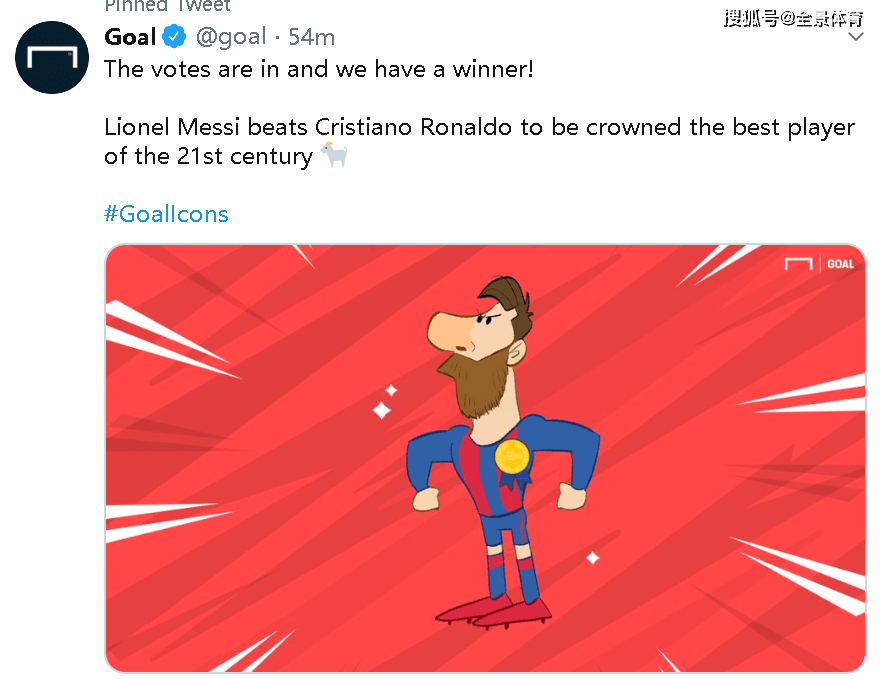Select the Pinned Tweet label
This screenshot has width=882, height=679.
167,6
